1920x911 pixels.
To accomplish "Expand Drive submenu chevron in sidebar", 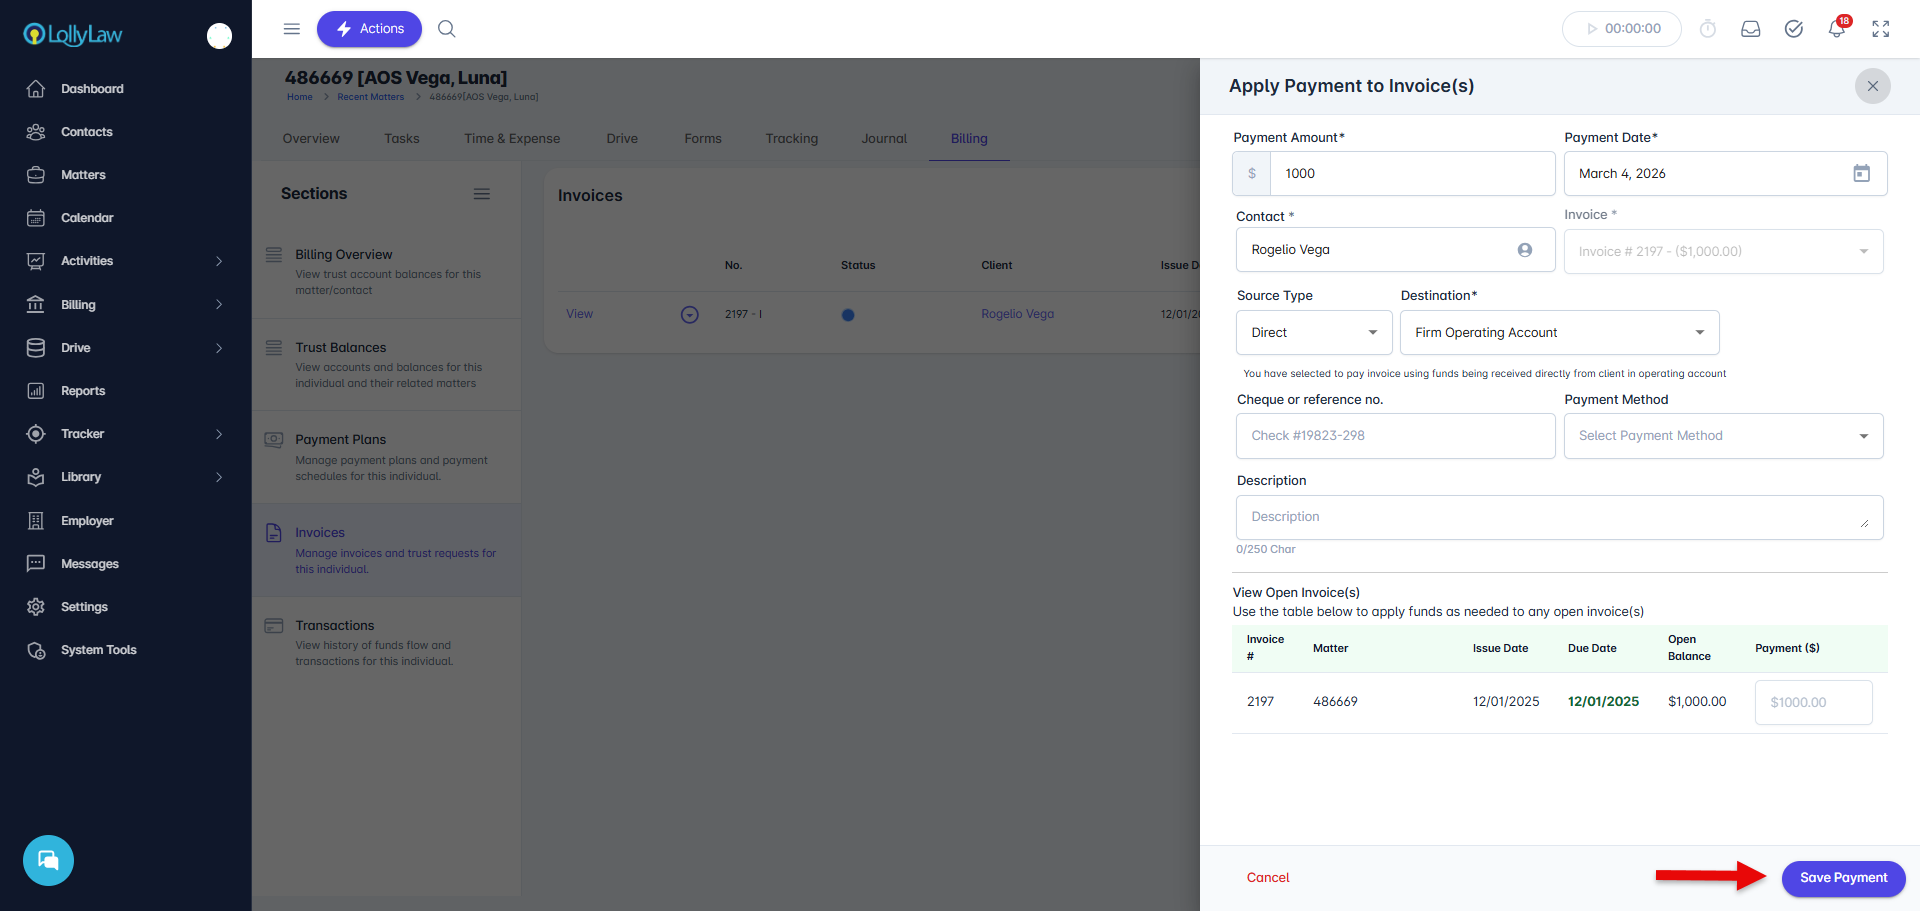I will coord(219,348).
